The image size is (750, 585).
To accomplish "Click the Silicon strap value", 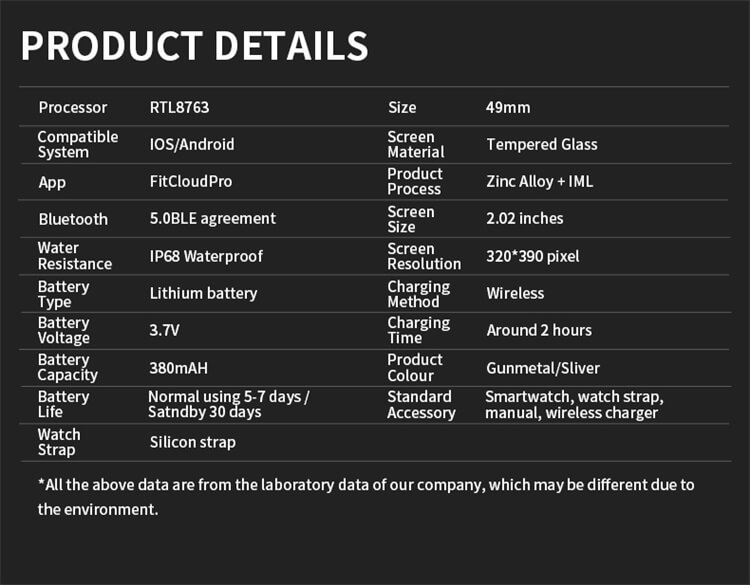I will click(193, 442).
